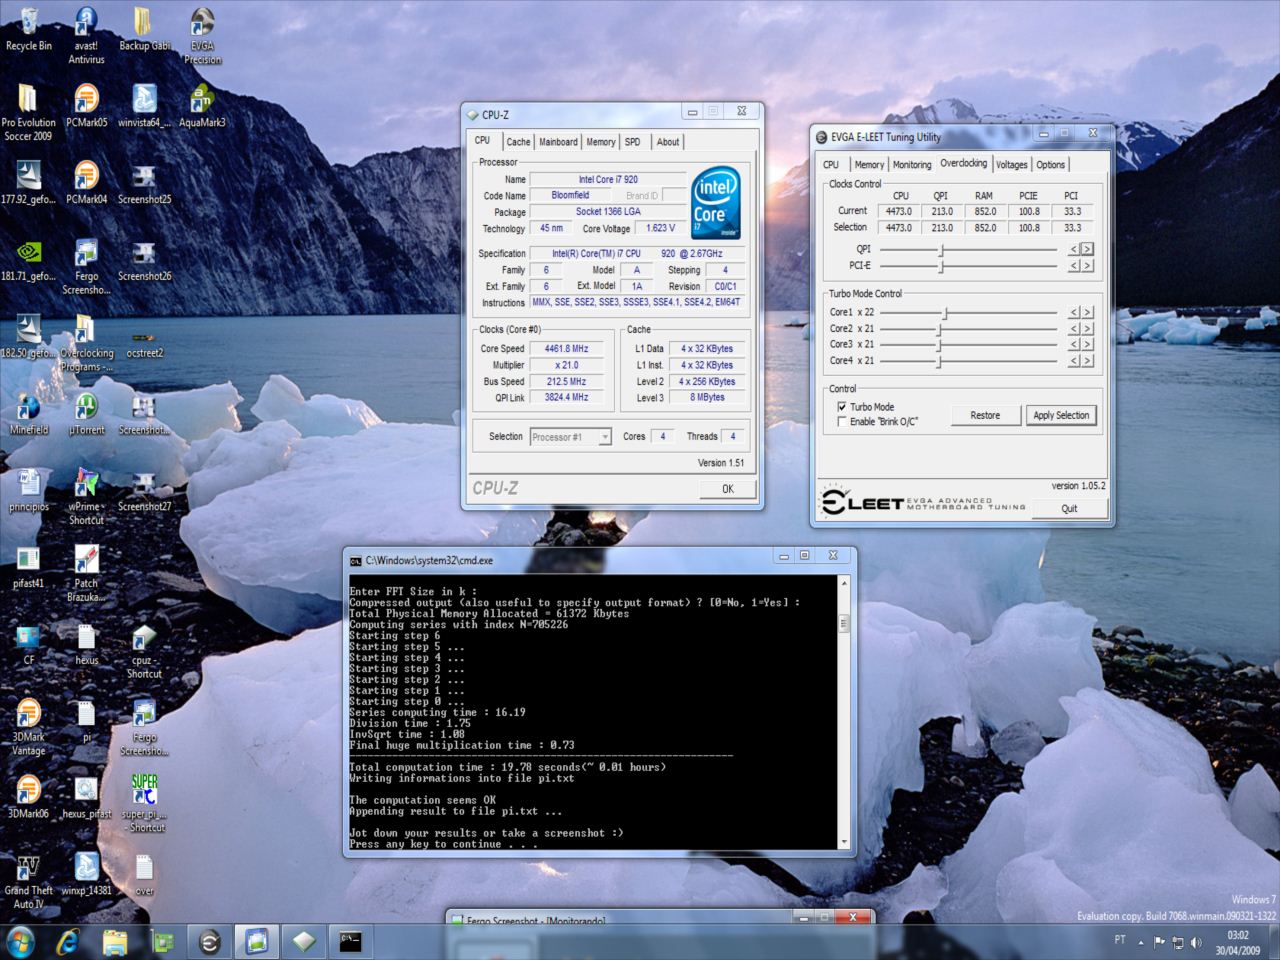Decrease Core4 multiplier arrow
This screenshot has height=960, width=1280.
[1074, 360]
